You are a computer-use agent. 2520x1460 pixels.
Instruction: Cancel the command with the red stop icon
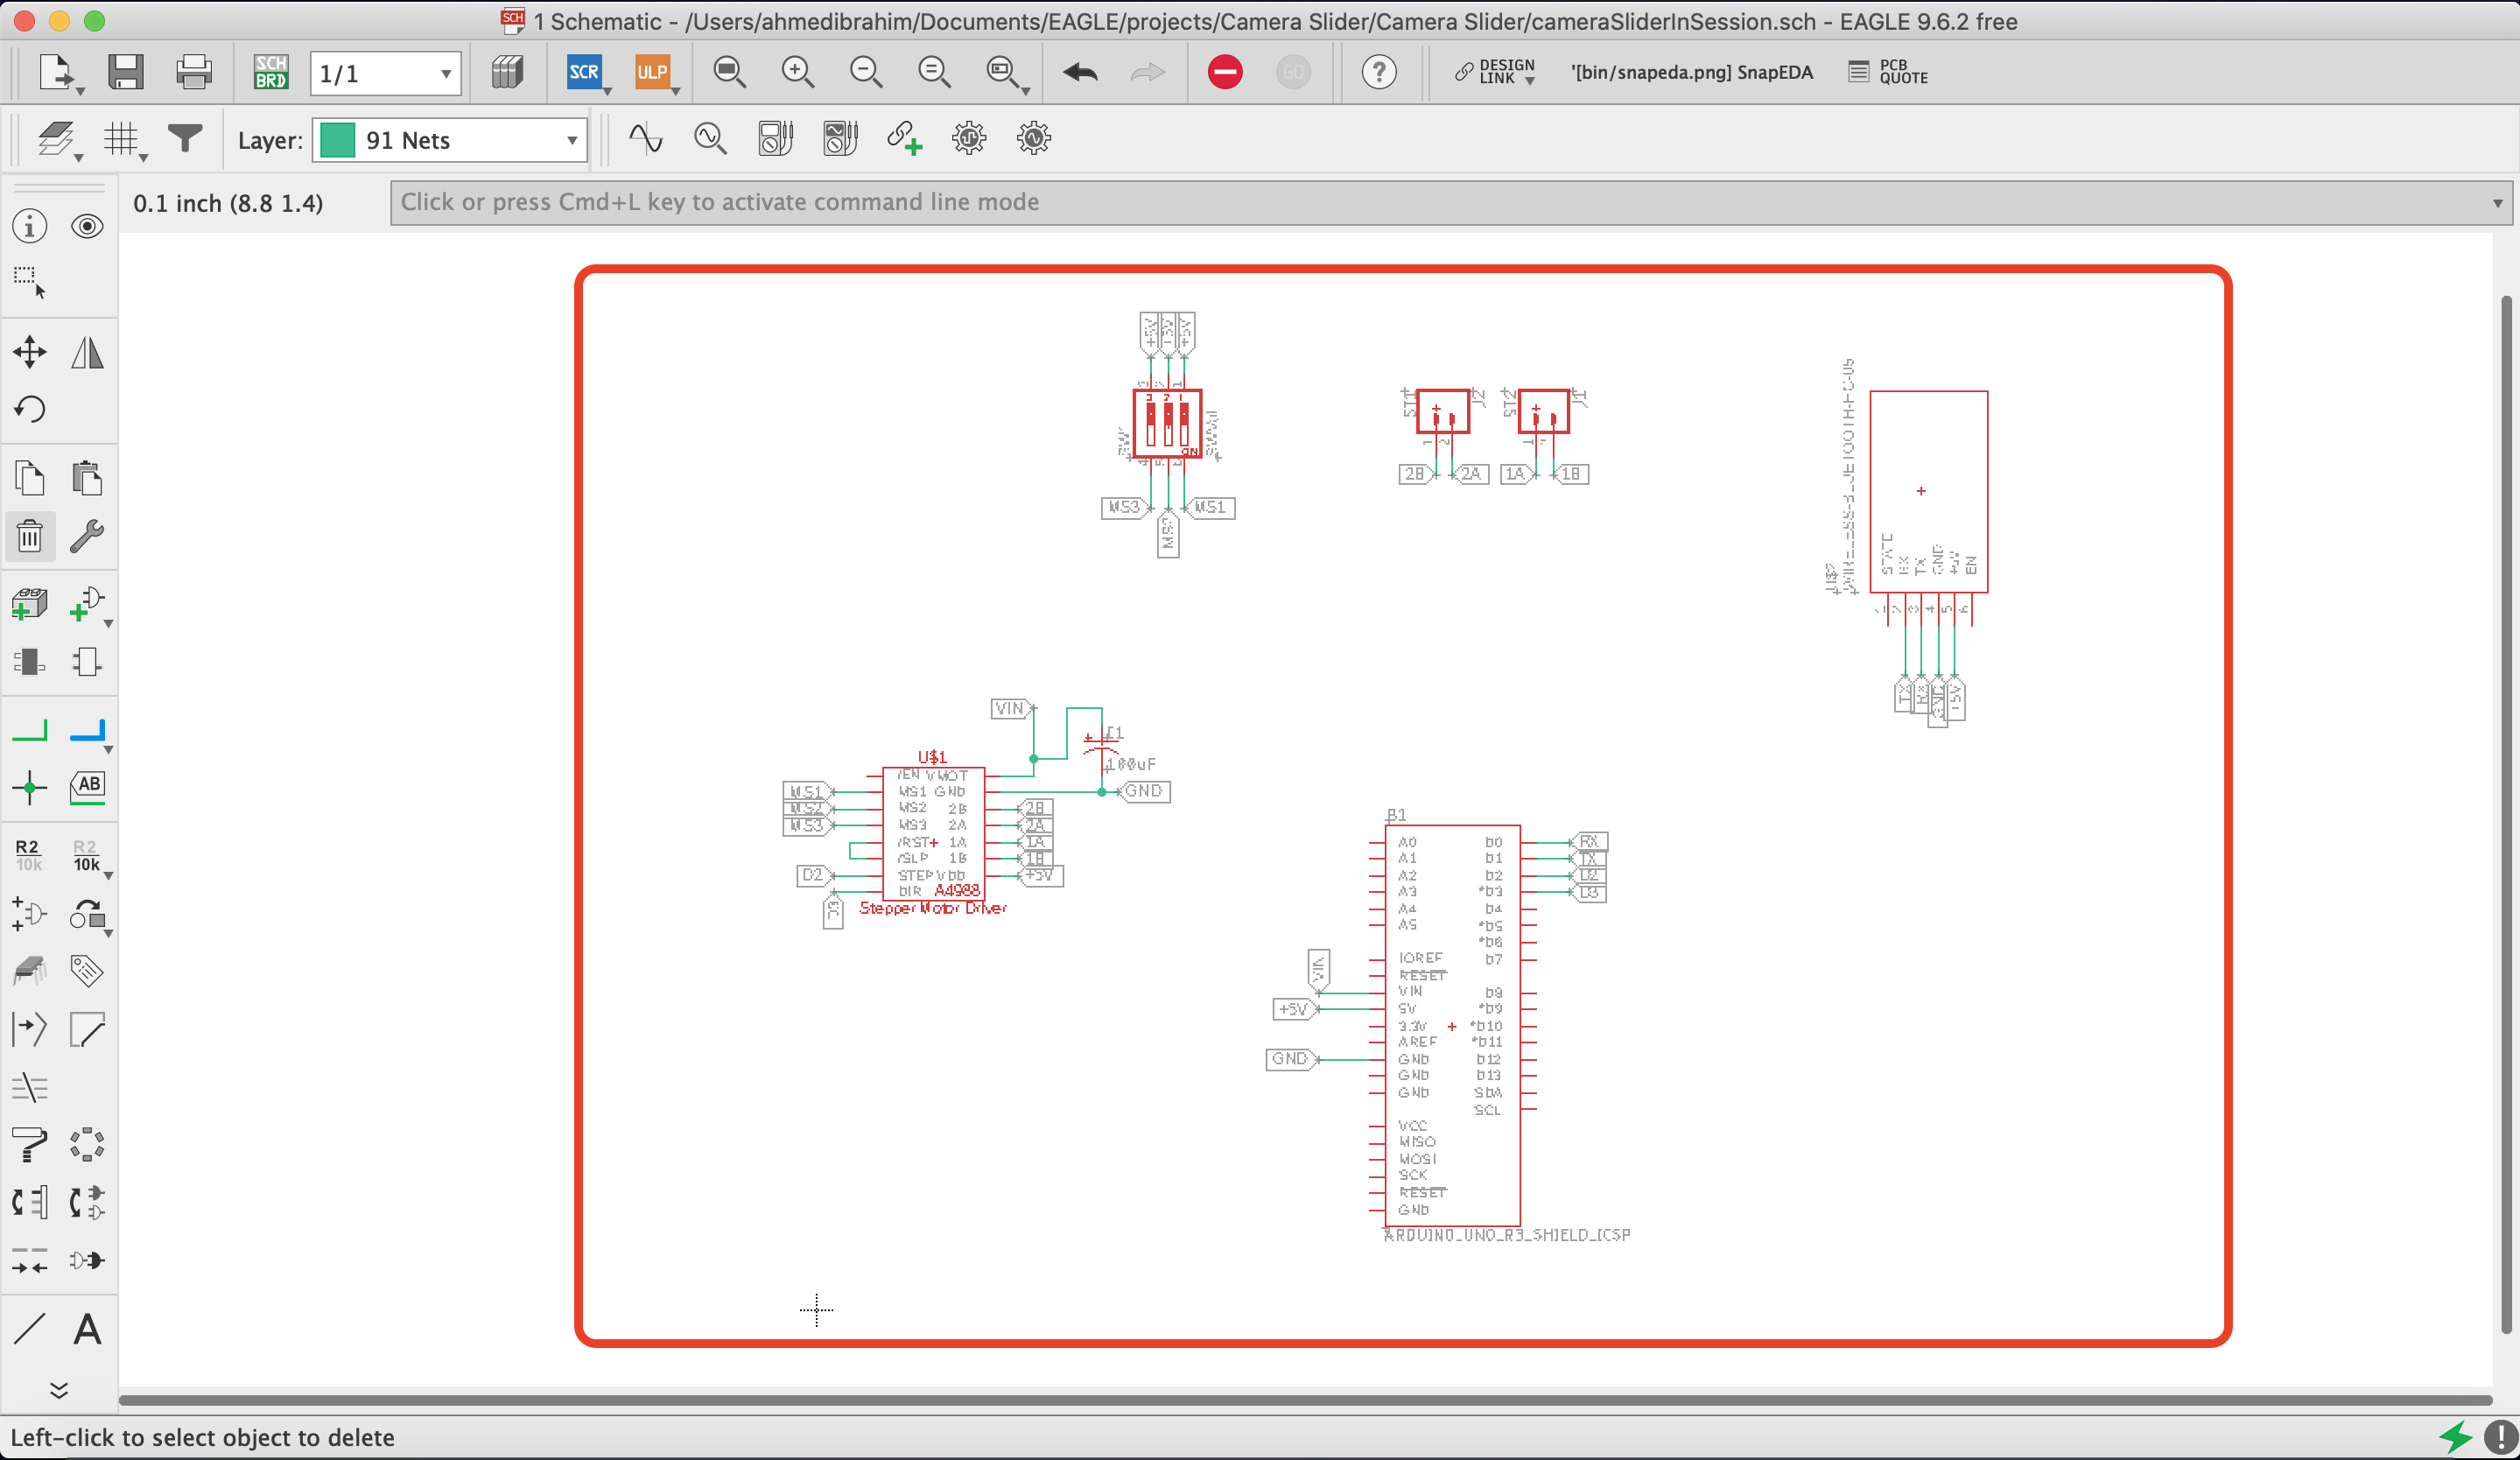[1225, 72]
